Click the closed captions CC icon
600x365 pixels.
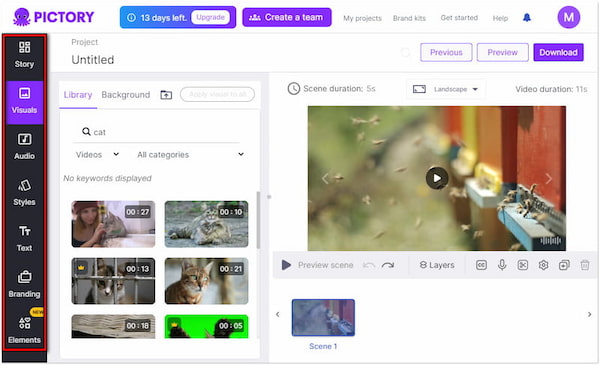[481, 265]
